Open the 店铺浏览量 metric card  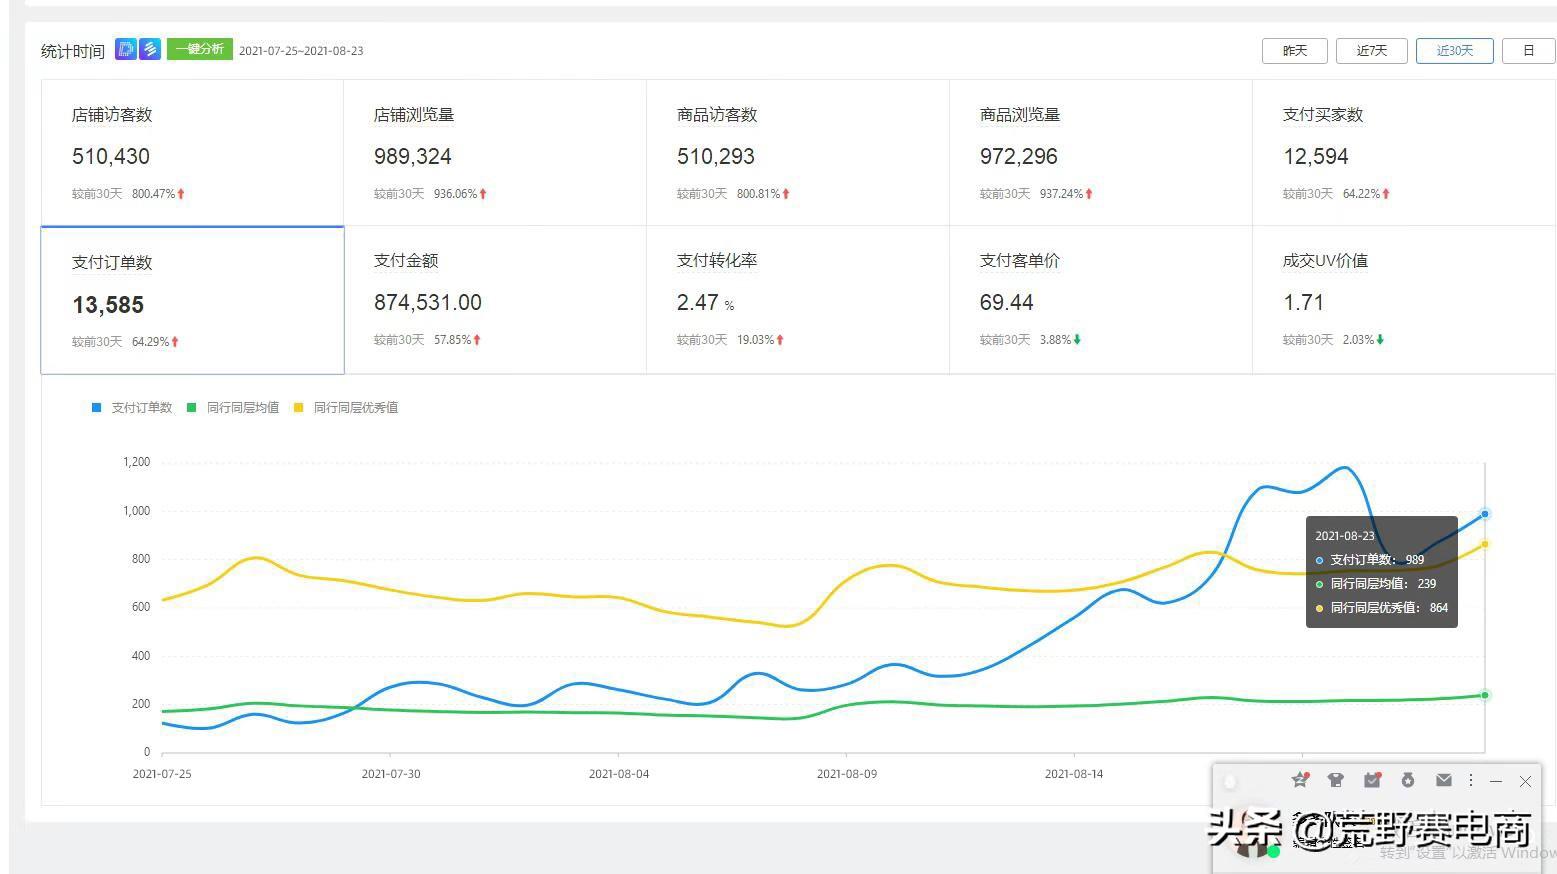pos(495,152)
